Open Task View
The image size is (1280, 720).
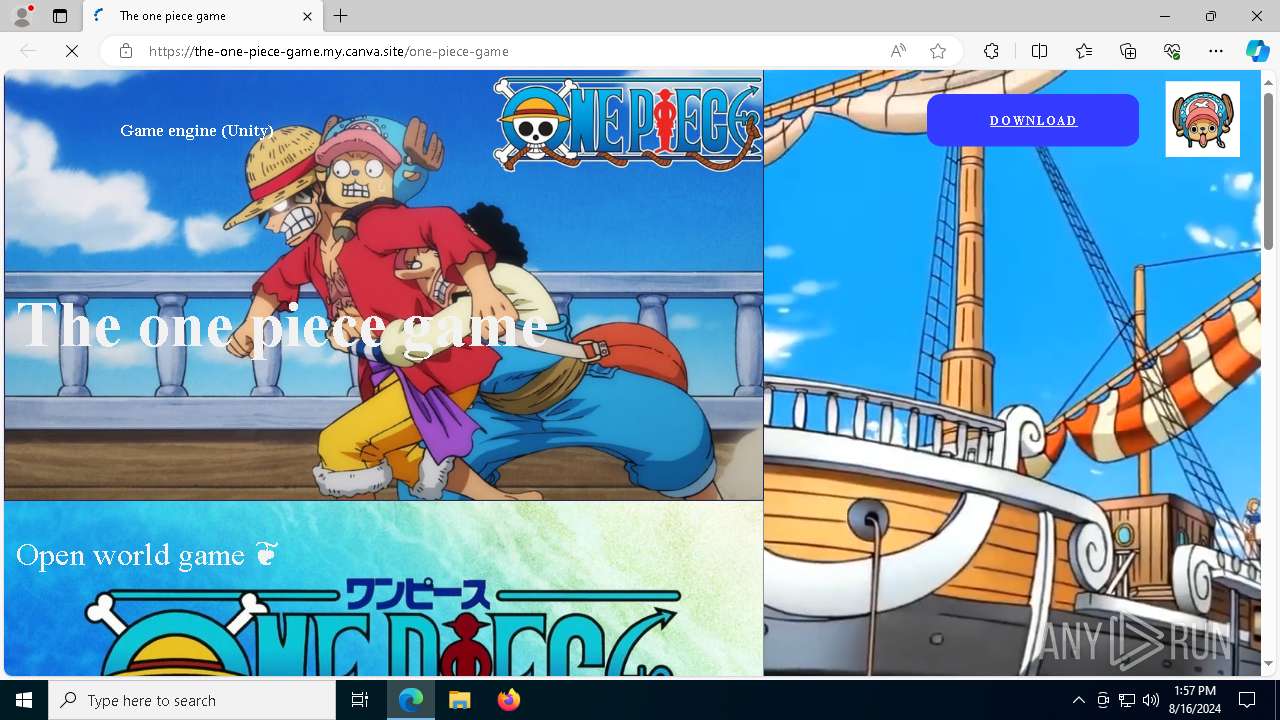(x=360, y=700)
